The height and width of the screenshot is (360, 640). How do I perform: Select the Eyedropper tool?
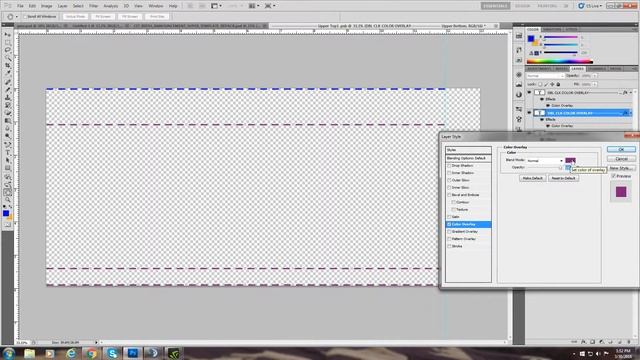8,73
